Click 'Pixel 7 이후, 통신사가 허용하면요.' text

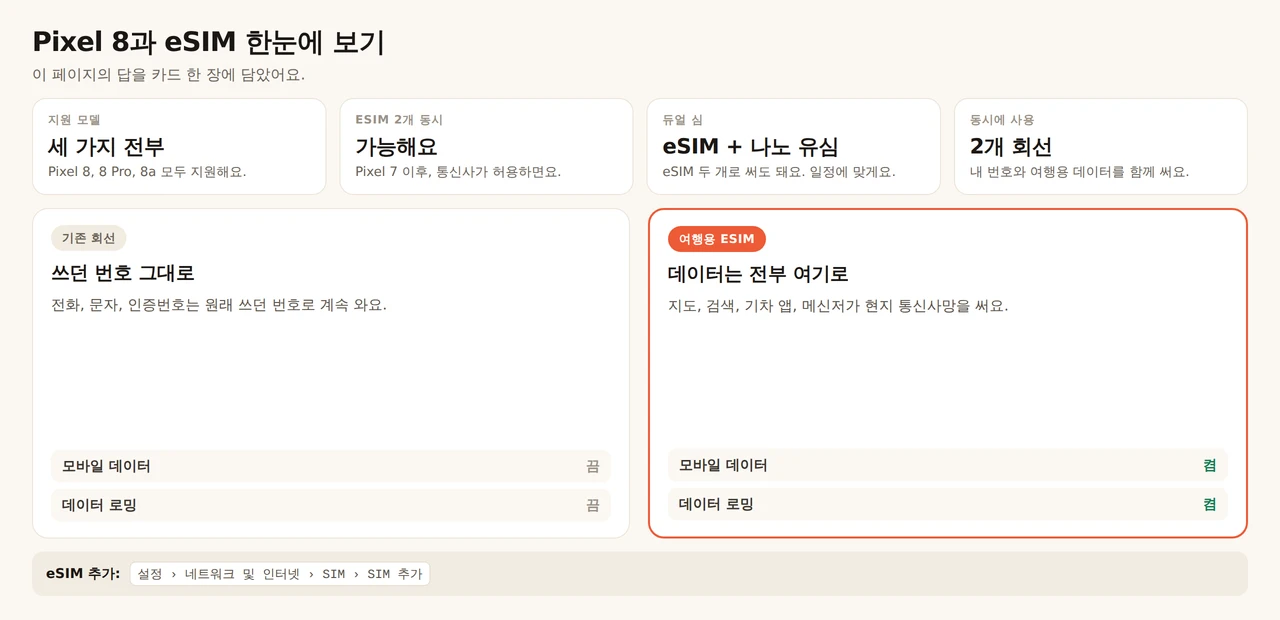tap(458, 172)
